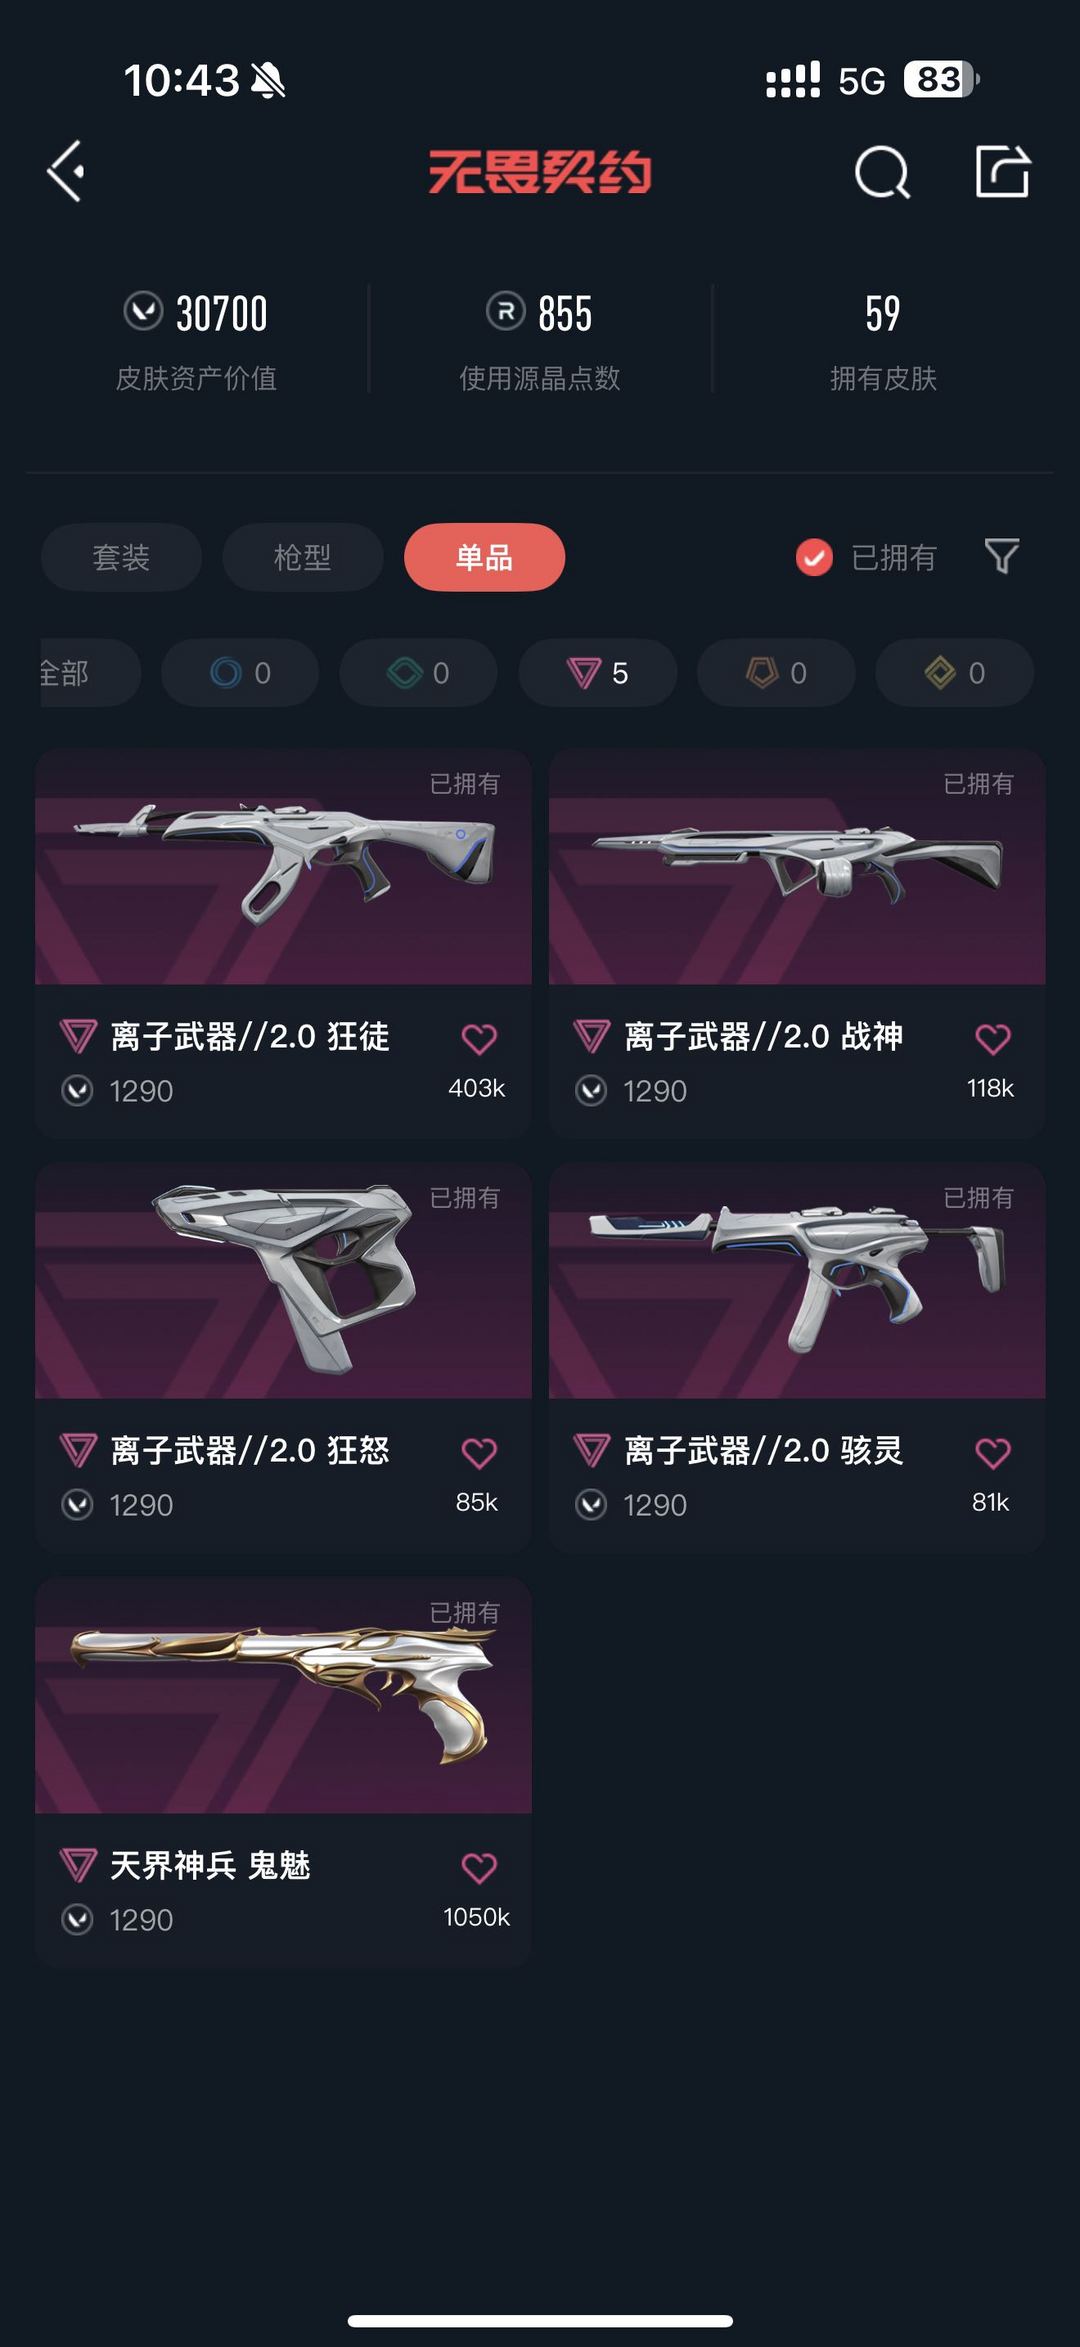The image size is (1080, 2347).
Task: Tap the share icon in header
Action: coord(1003,172)
